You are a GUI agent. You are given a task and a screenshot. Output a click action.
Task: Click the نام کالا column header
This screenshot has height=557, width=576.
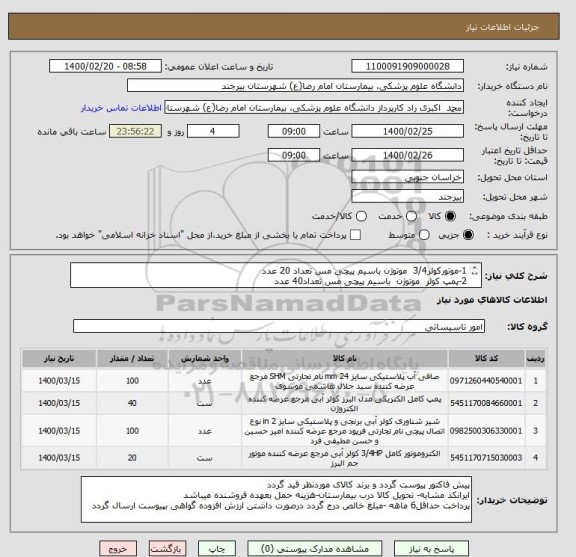[x=345, y=359]
